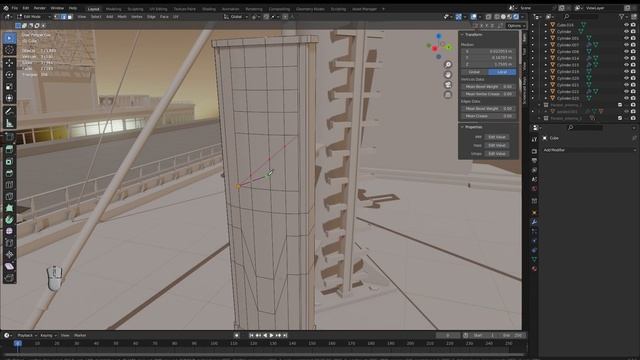Open the Options dropdown in viewport
The height and width of the screenshot is (360, 640).
(516, 26)
